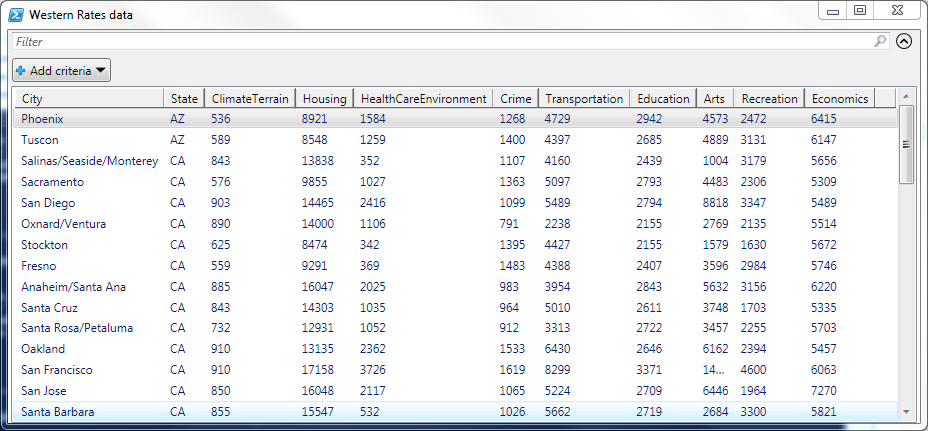Sort by Transportation column header
Viewport: 928px width, 431px height.
click(x=585, y=98)
